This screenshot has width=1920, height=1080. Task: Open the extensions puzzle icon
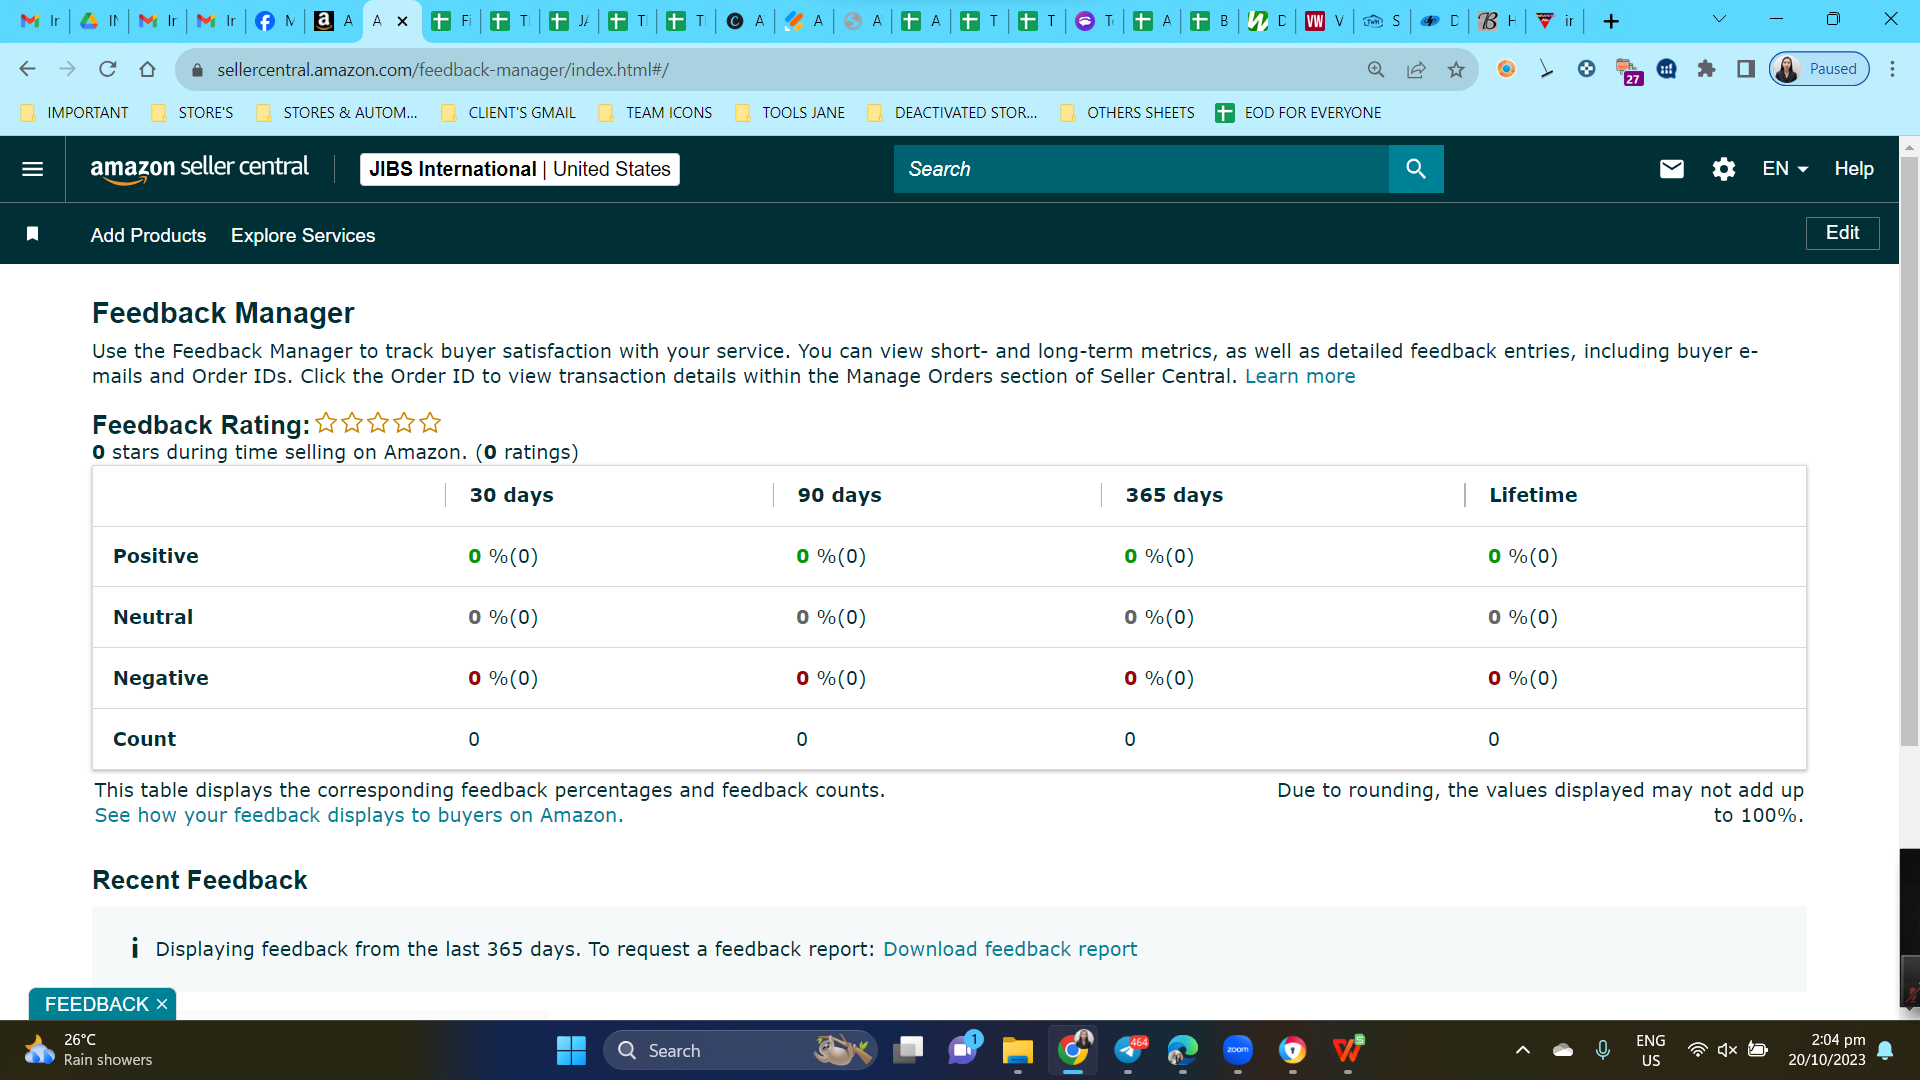tap(1706, 69)
